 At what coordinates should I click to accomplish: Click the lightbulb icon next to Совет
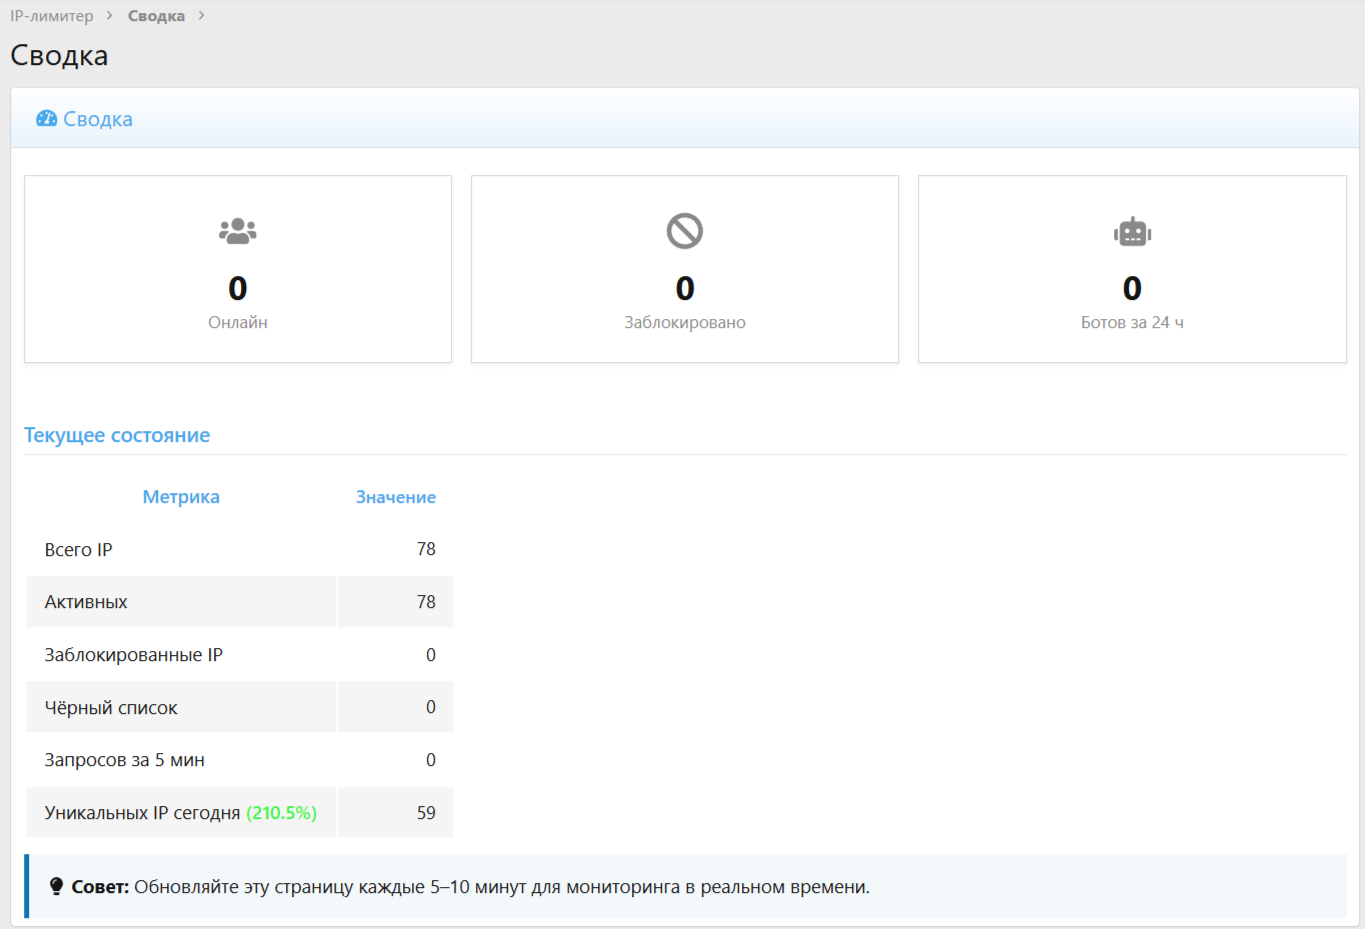pyautogui.click(x=56, y=887)
